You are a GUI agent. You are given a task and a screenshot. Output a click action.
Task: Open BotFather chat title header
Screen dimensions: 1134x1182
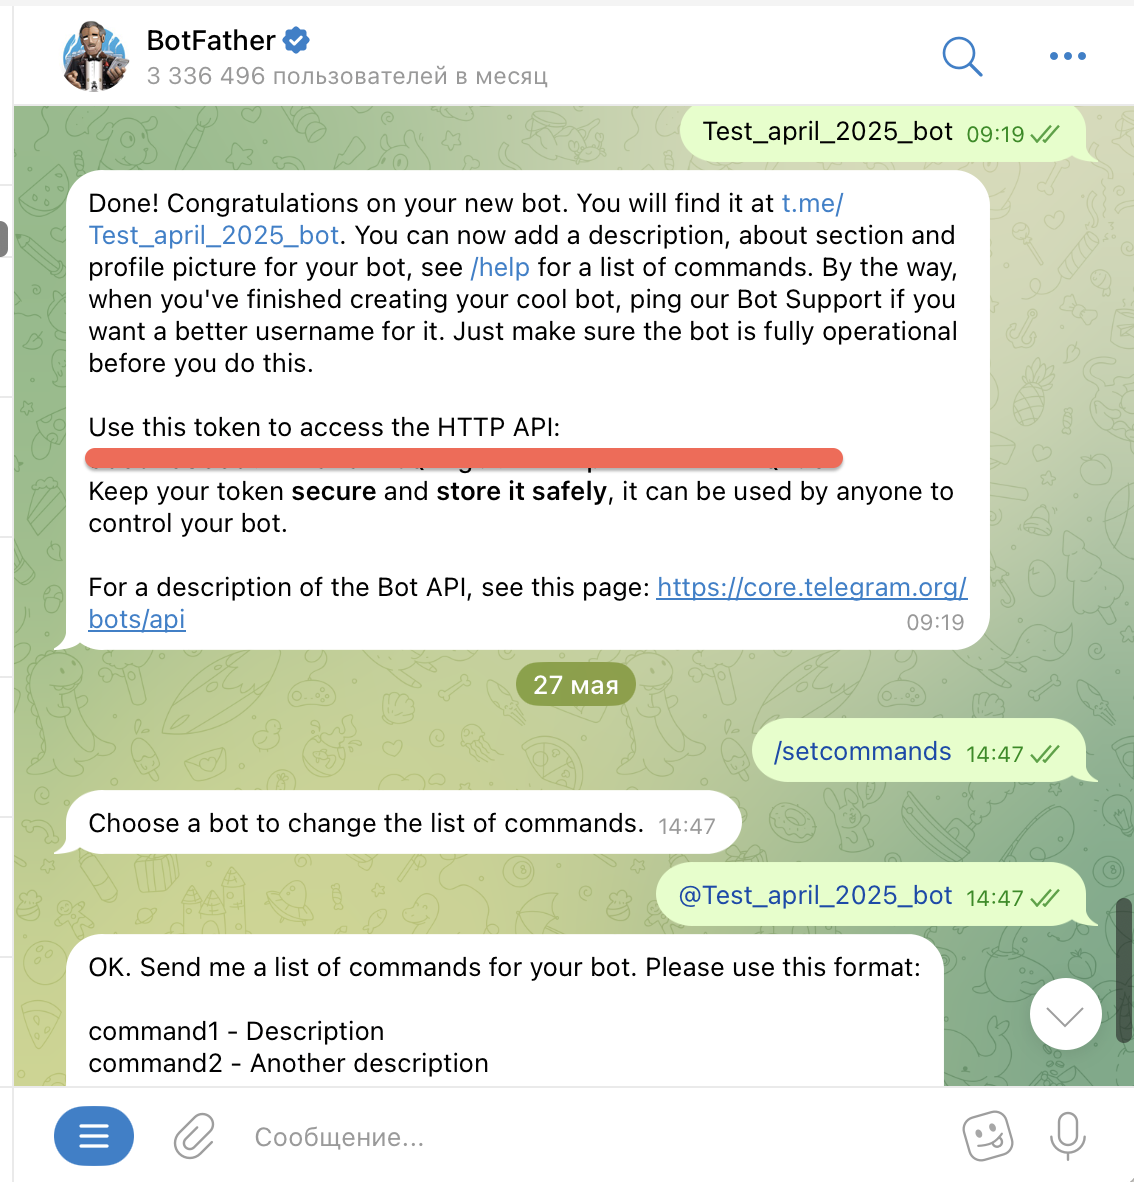347,57
